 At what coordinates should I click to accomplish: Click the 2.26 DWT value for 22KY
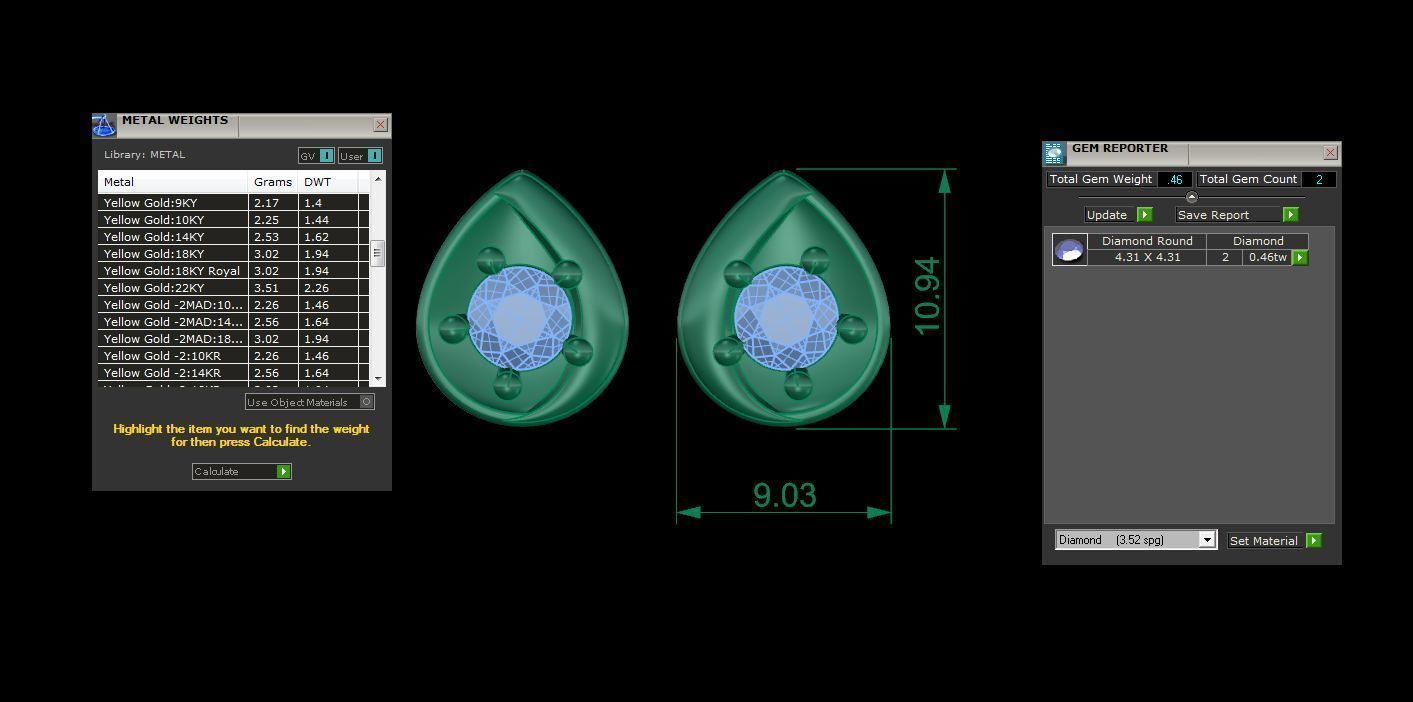tap(316, 288)
